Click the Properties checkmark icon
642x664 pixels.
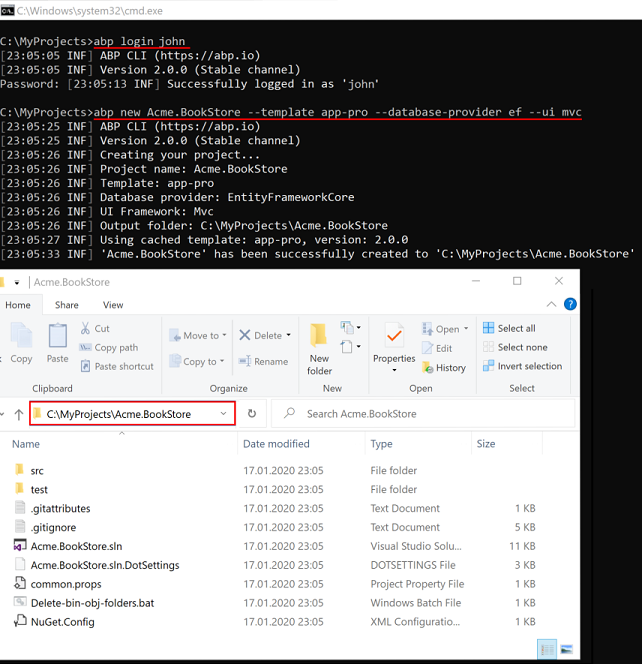(x=394, y=336)
